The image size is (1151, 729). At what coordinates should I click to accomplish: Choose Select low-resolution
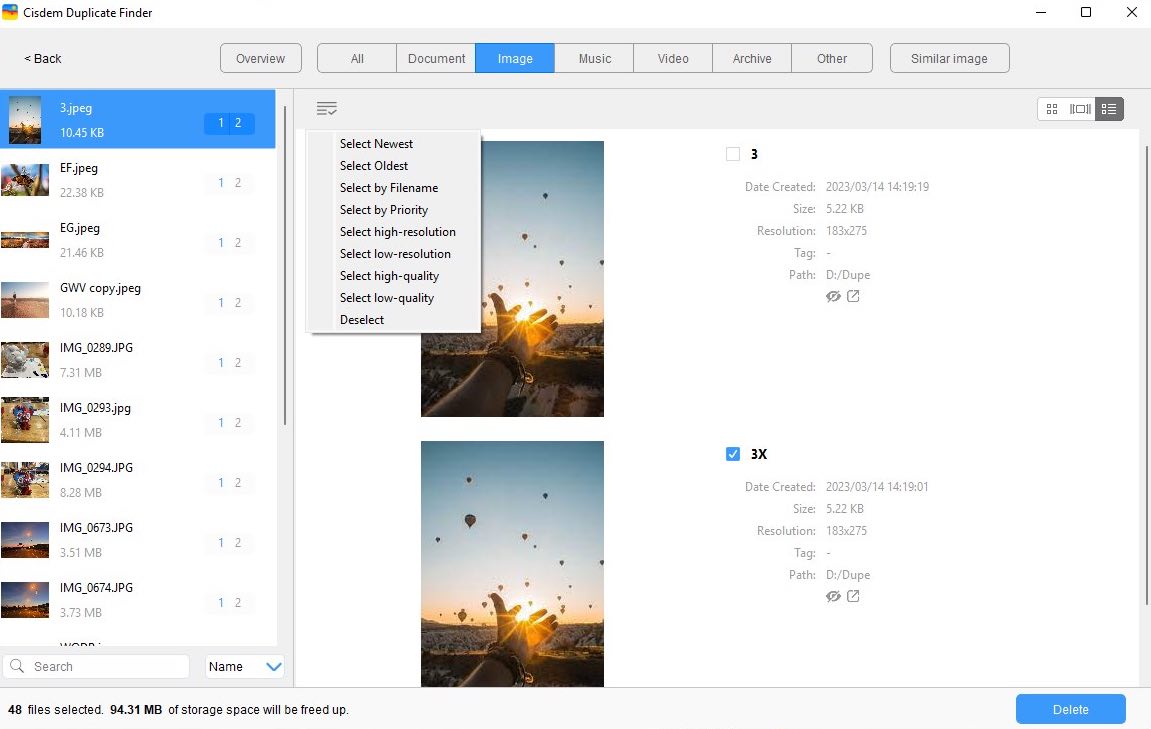395,254
